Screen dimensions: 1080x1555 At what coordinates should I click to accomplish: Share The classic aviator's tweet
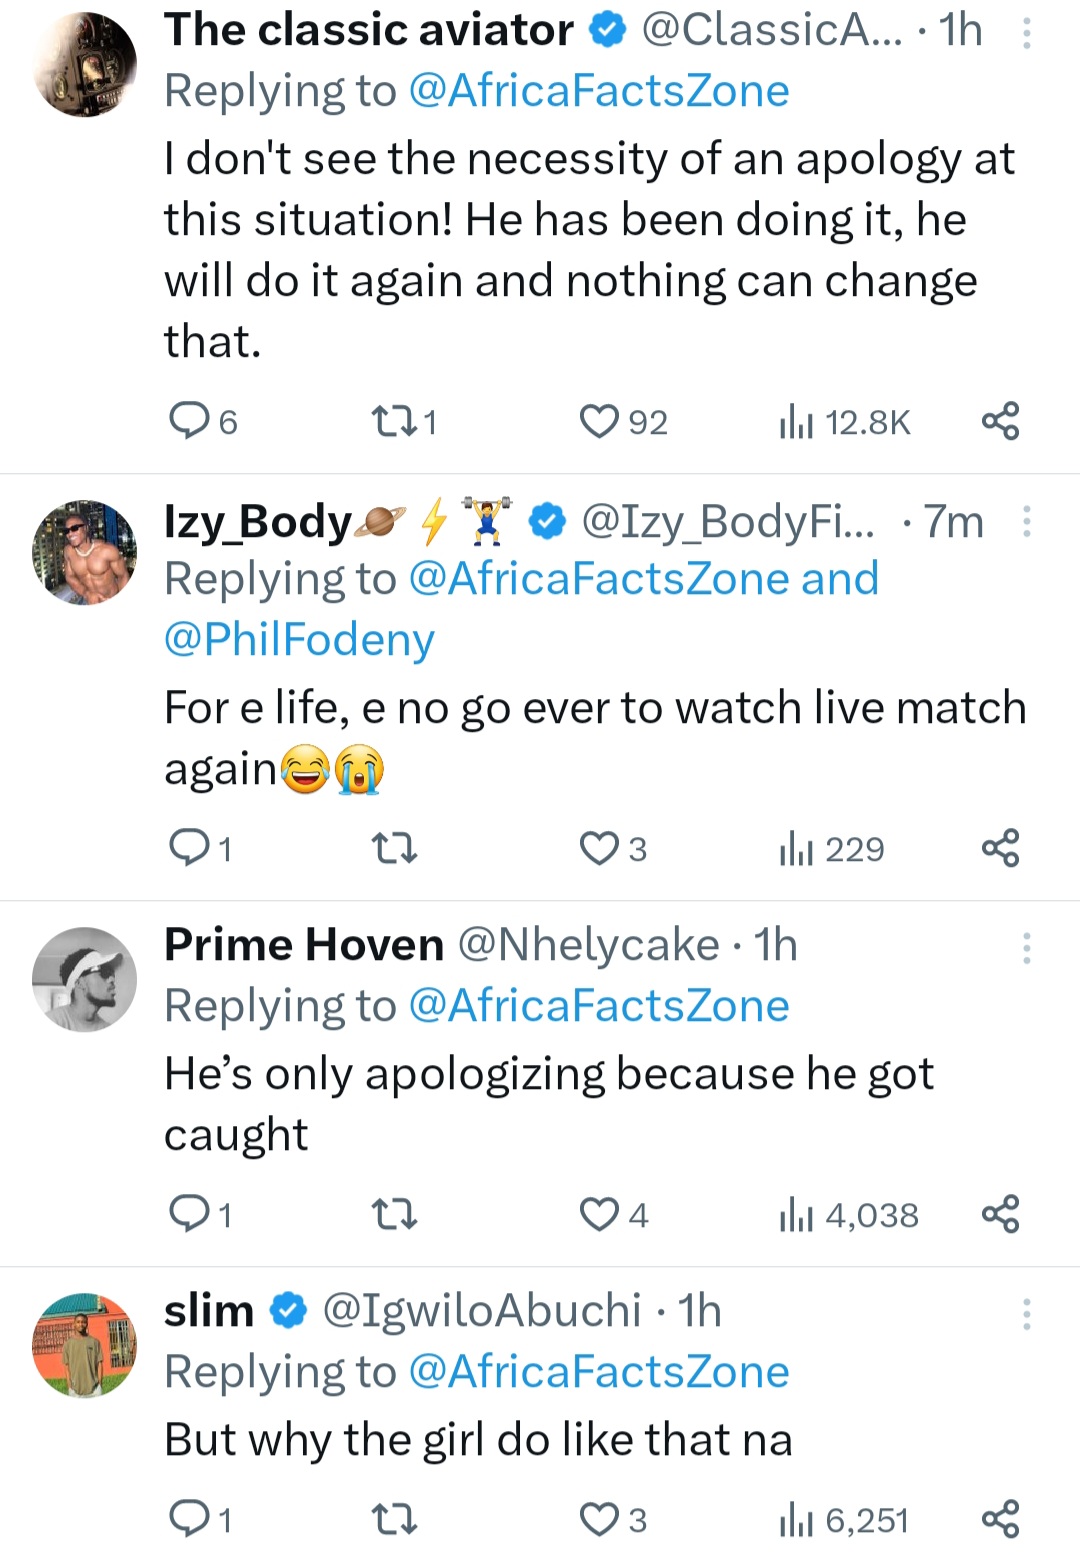point(1000,421)
